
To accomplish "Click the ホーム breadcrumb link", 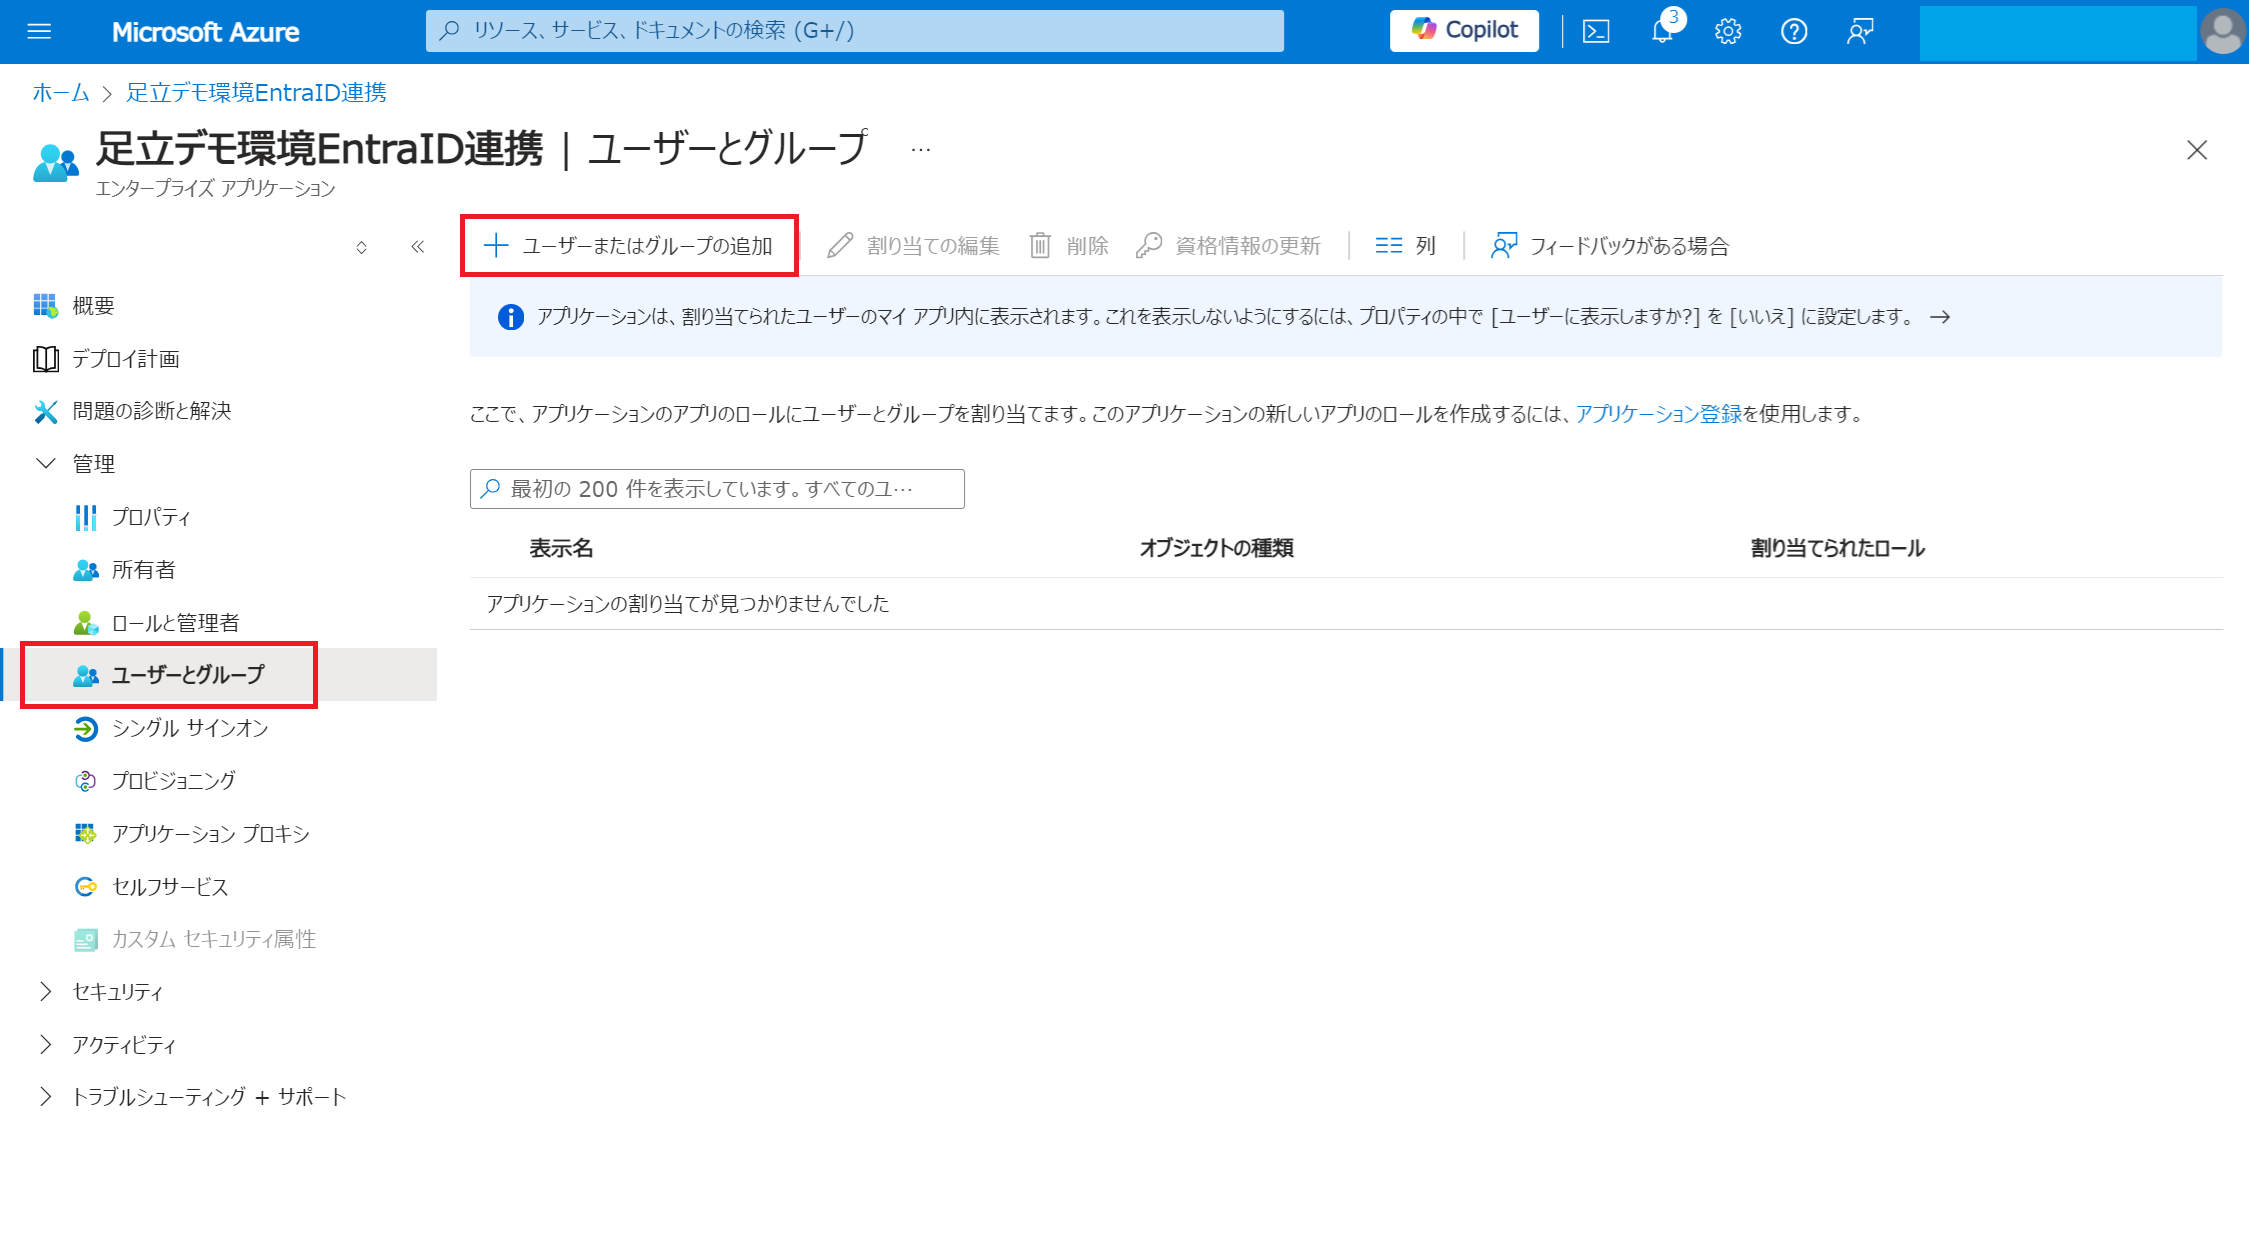I will click(60, 93).
